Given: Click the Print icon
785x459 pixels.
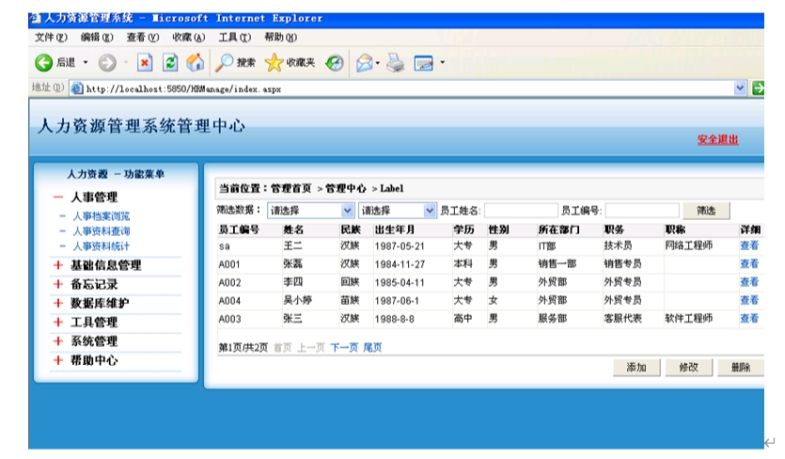Looking at the screenshot, I should (x=396, y=63).
